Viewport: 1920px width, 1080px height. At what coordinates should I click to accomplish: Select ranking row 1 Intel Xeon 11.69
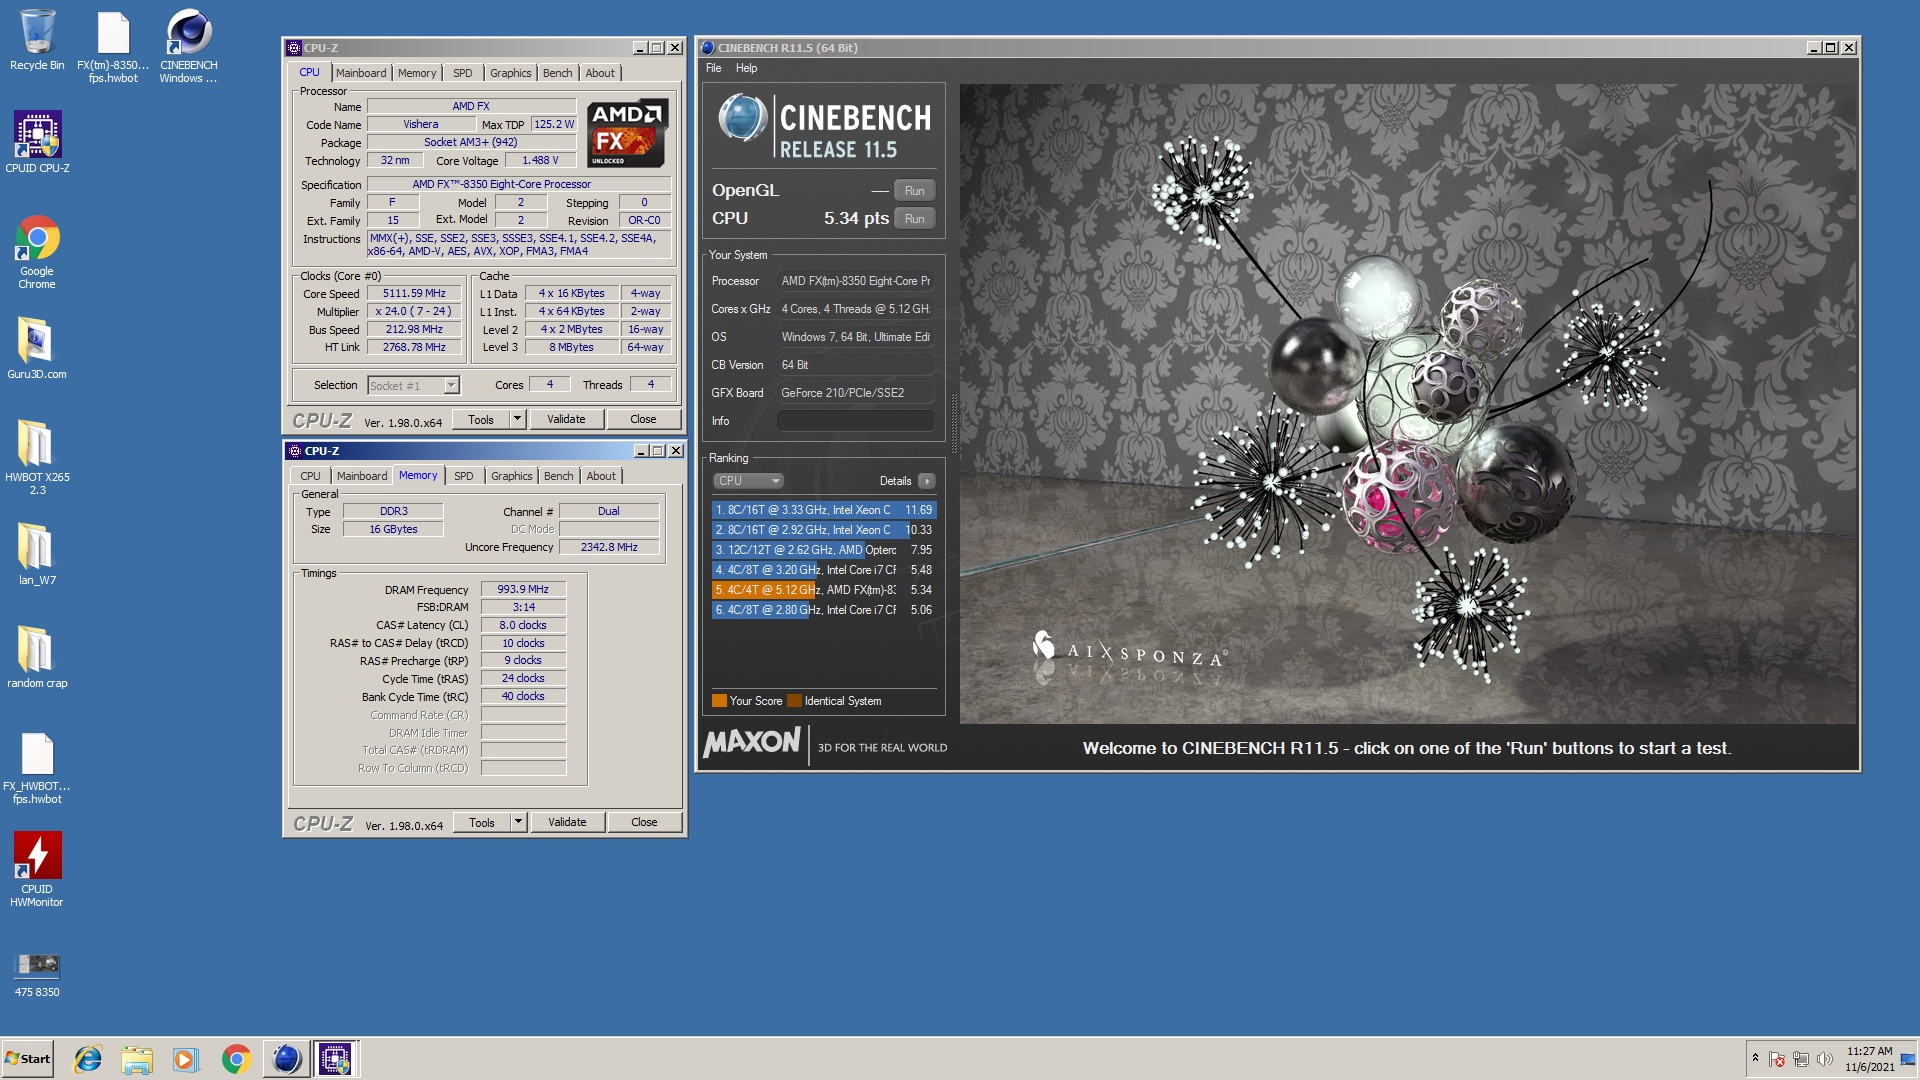coord(824,510)
